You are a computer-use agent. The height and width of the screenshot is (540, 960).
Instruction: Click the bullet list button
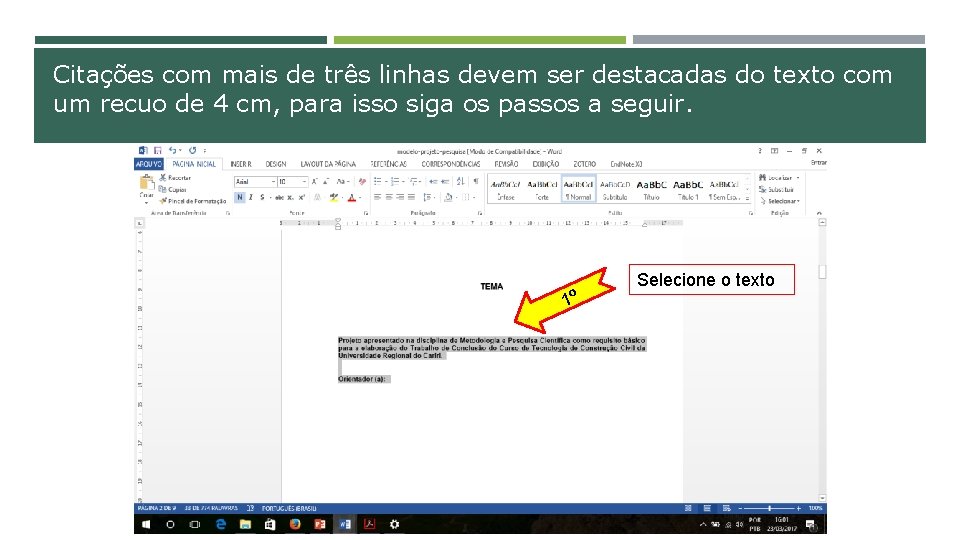click(x=379, y=181)
